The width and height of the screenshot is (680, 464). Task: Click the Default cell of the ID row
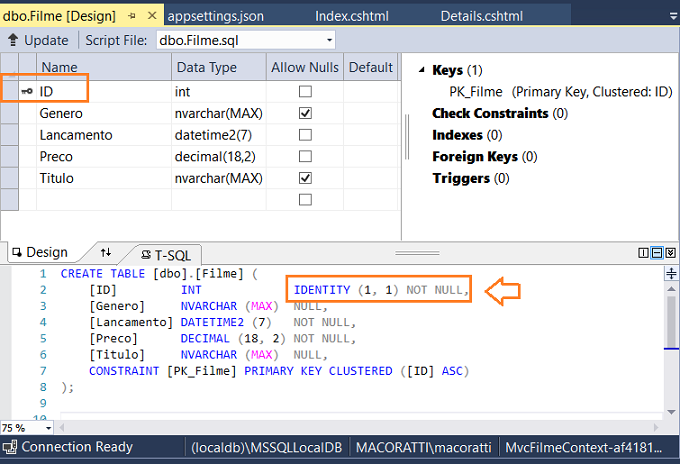[371, 91]
